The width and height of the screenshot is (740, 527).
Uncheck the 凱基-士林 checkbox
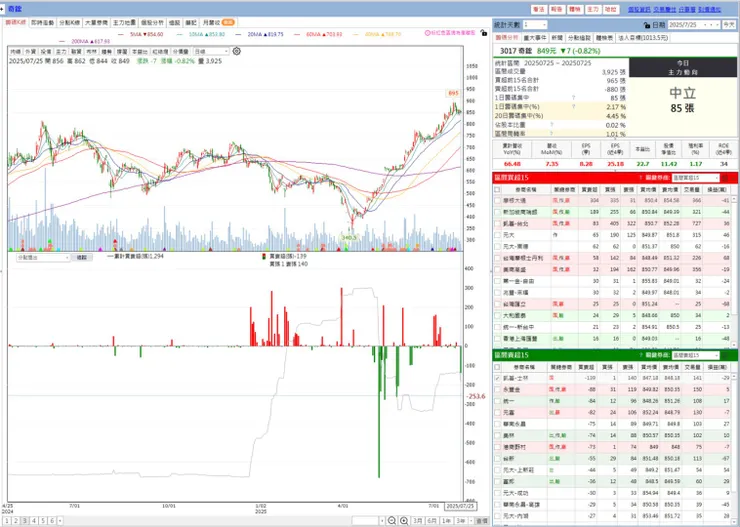(497, 378)
